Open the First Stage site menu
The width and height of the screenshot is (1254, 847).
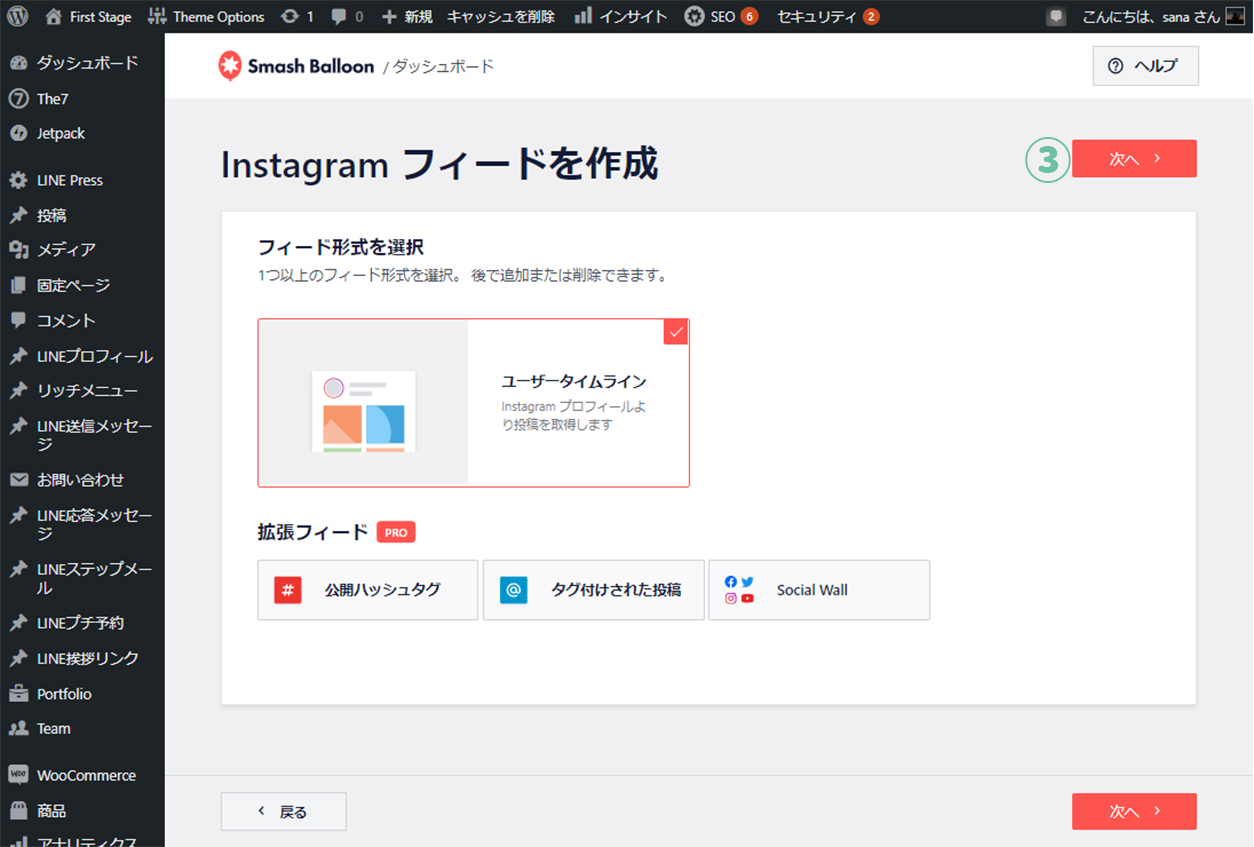[x=88, y=16]
